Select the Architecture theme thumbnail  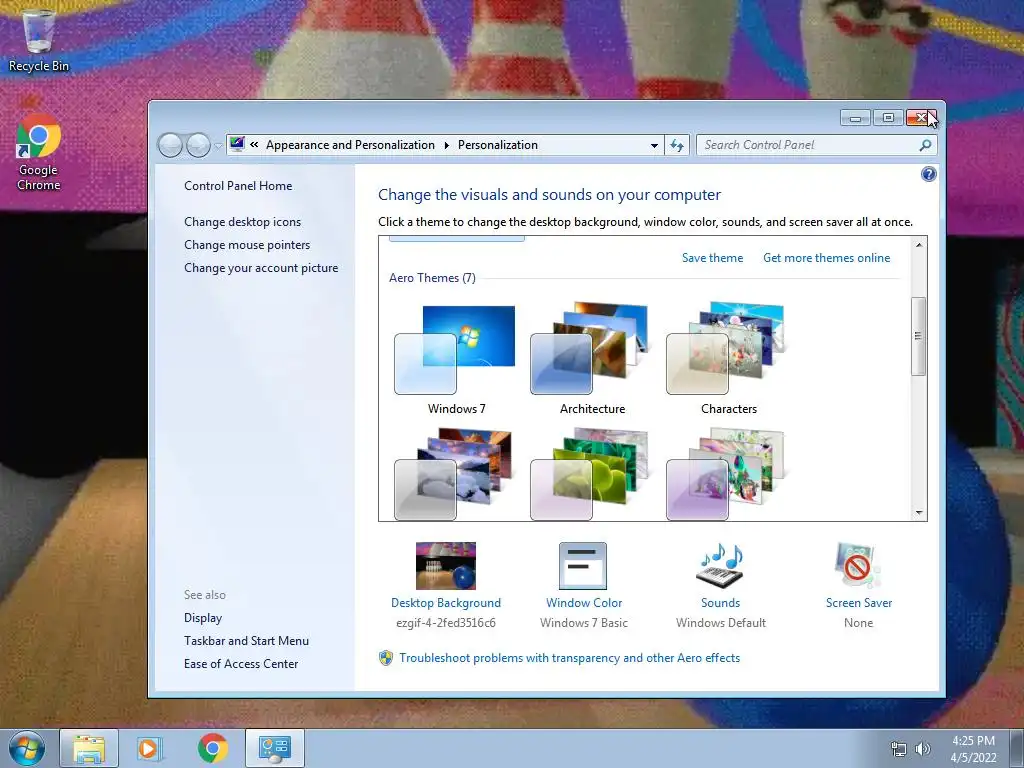tap(591, 348)
